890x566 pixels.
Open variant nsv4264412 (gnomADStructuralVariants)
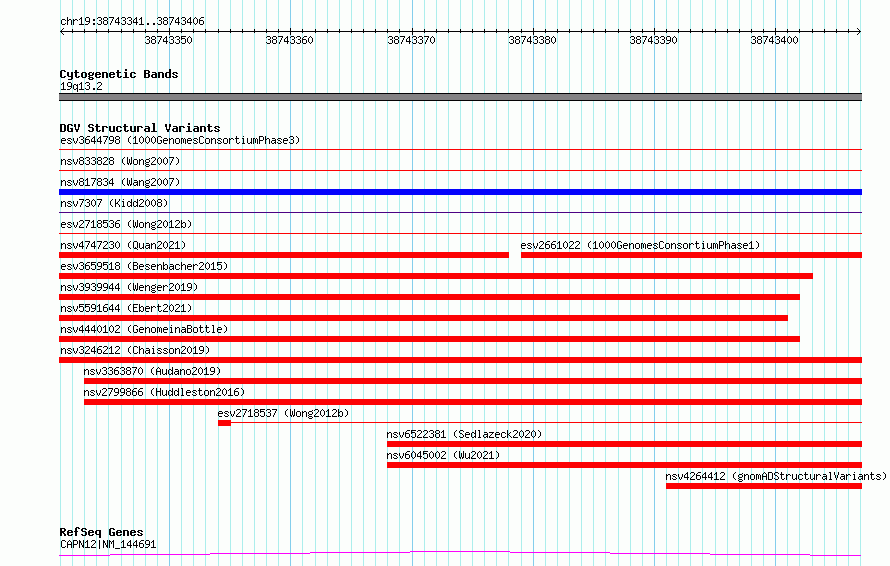pos(776,476)
